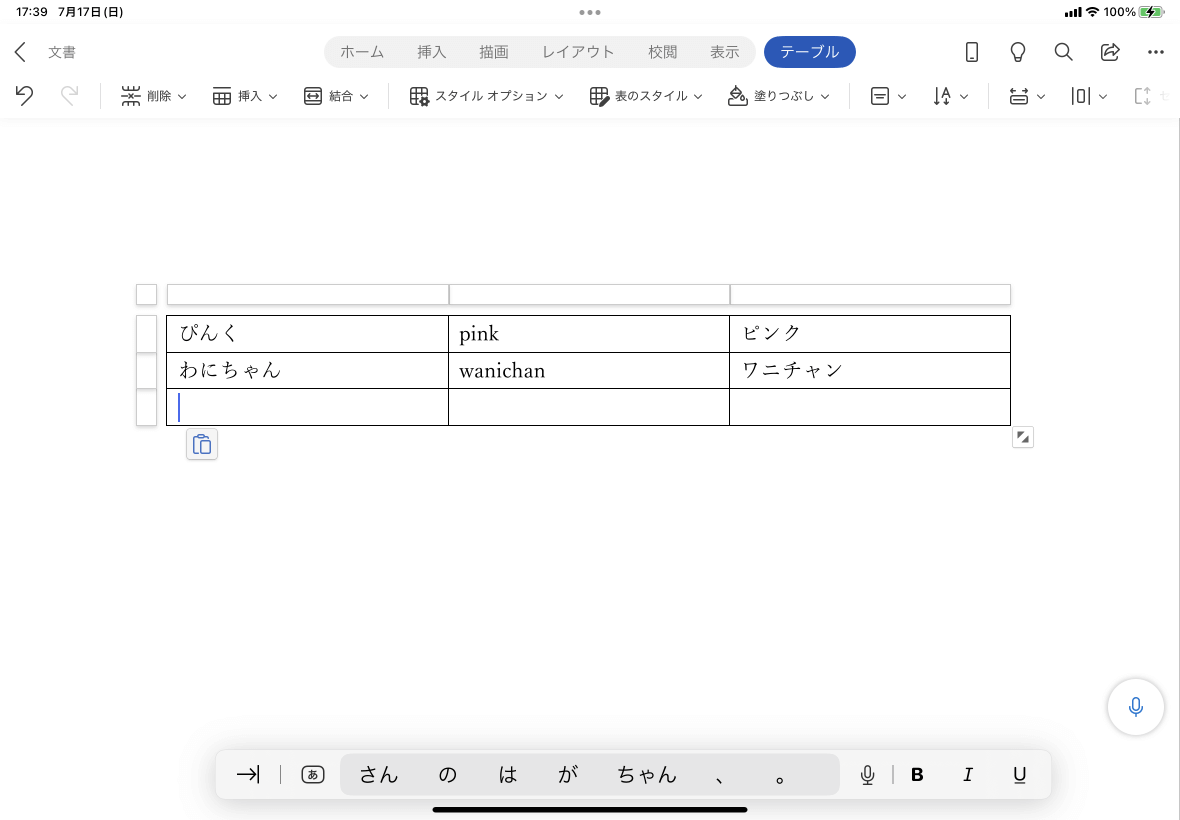Open the lightbulb Tell Me help
The width and height of the screenshot is (1180, 820).
click(1017, 52)
